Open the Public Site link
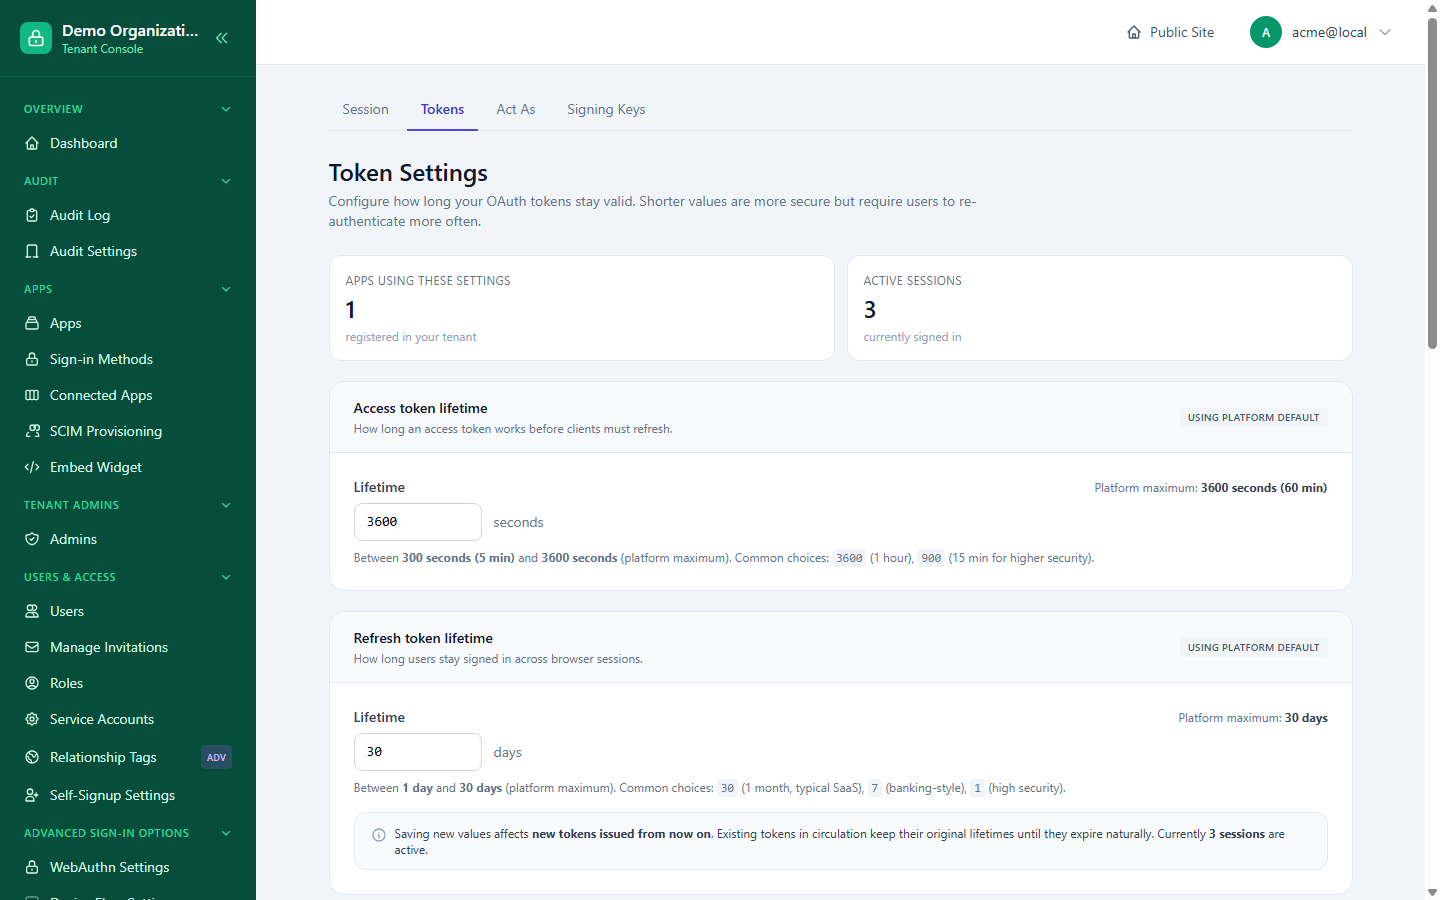Image resolution: width=1440 pixels, height=900 pixels. pos(1170,32)
